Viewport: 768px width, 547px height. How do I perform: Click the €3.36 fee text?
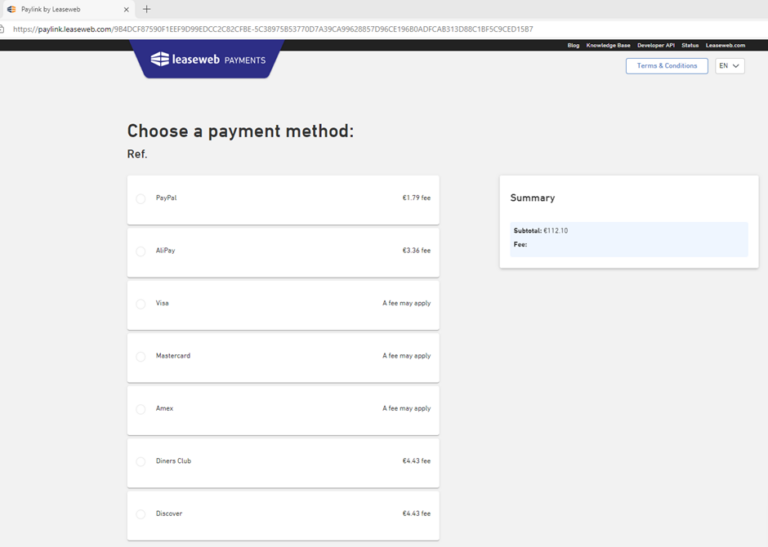click(416, 250)
